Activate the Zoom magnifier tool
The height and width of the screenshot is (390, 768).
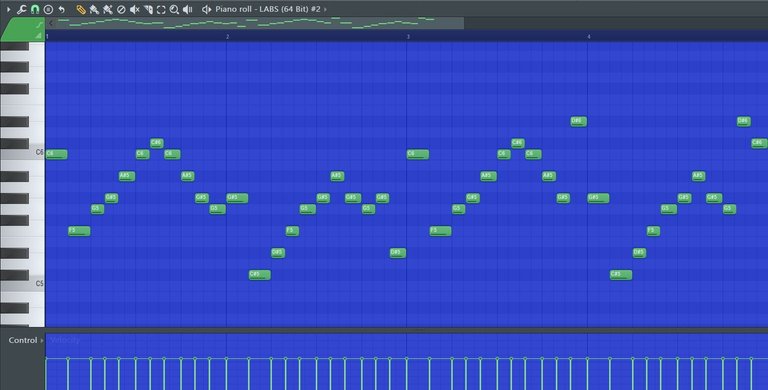174,9
